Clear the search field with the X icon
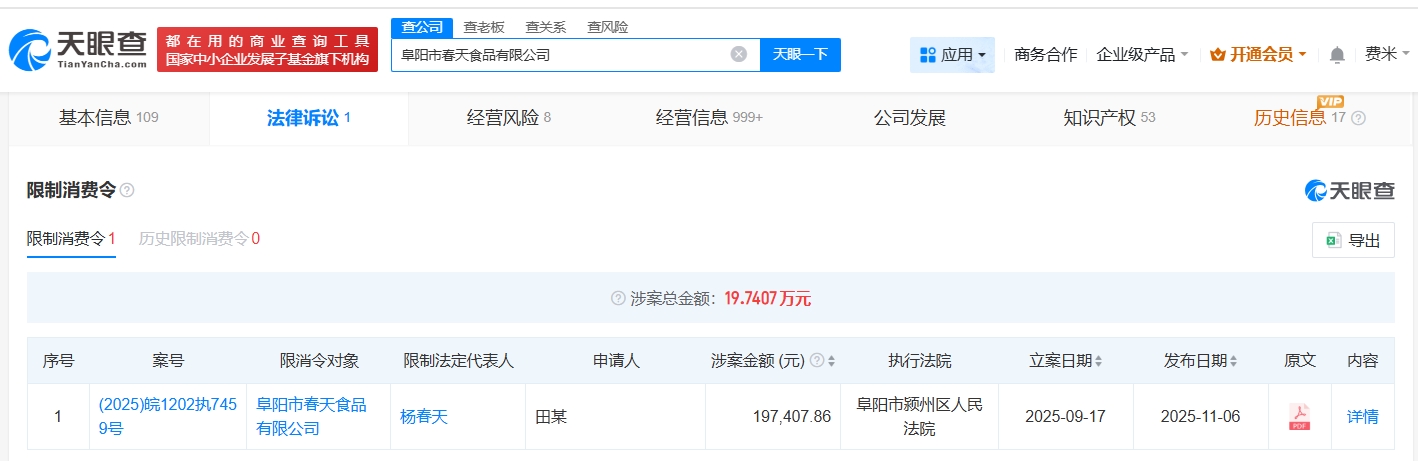The height and width of the screenshot is (461, 1418). coord(738,55)
